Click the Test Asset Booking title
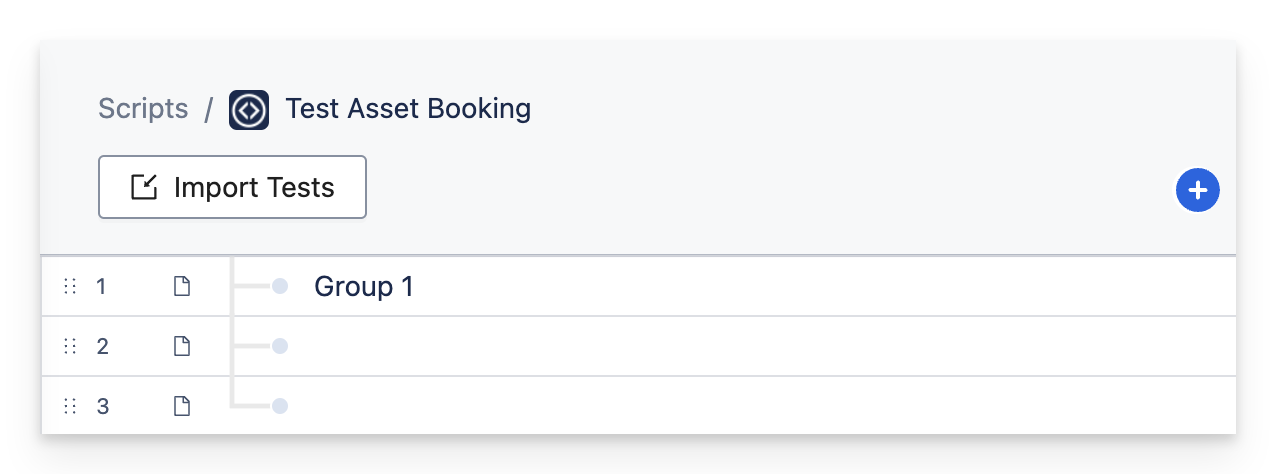The width and height of the screenshot is (1276, 474). [x=408, y=108]
